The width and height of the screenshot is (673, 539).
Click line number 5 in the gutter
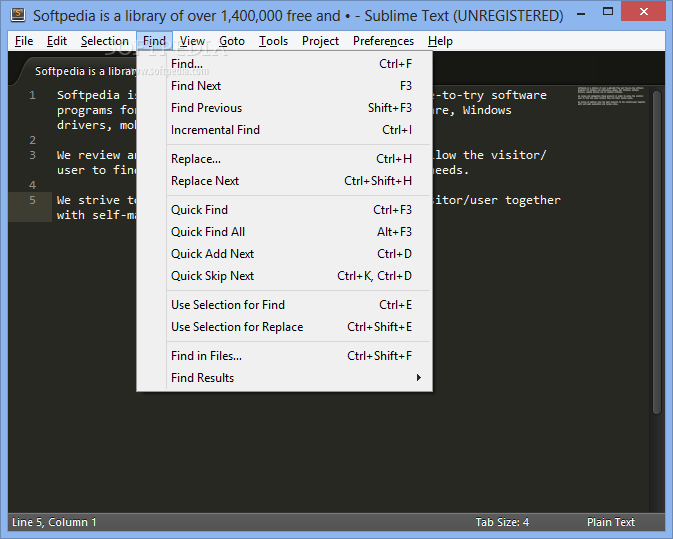[x=32, y=200]
